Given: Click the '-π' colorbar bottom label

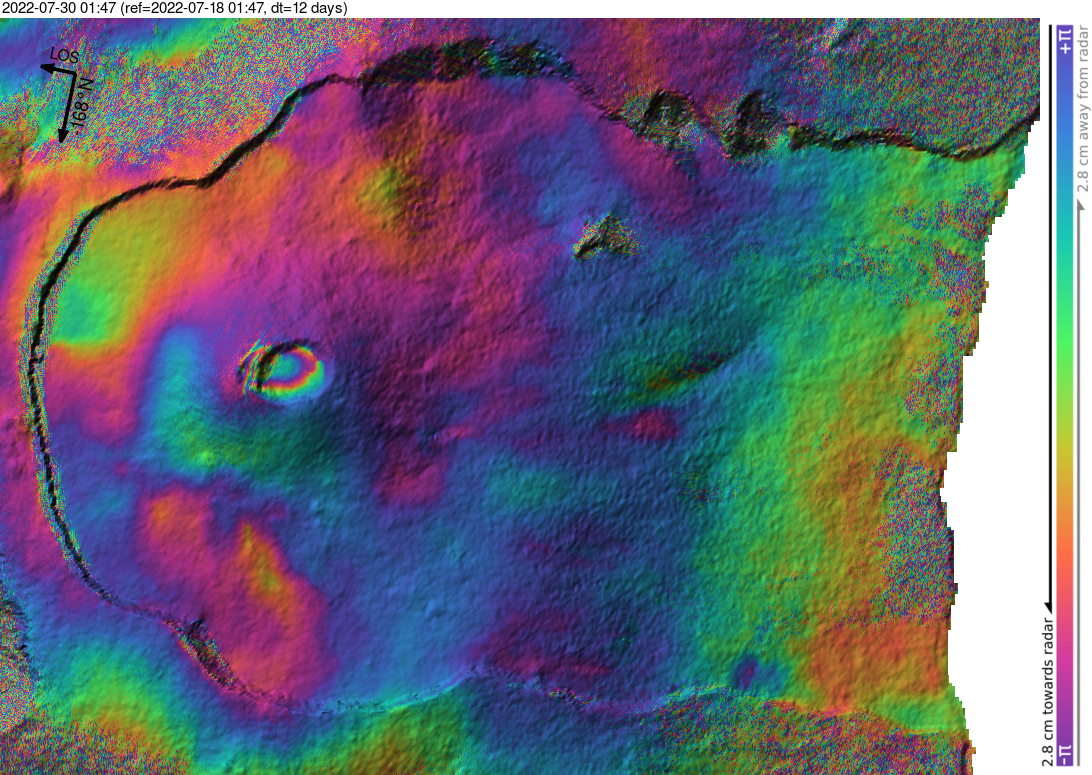Looking at the screenshot, I should point(1065,754).
